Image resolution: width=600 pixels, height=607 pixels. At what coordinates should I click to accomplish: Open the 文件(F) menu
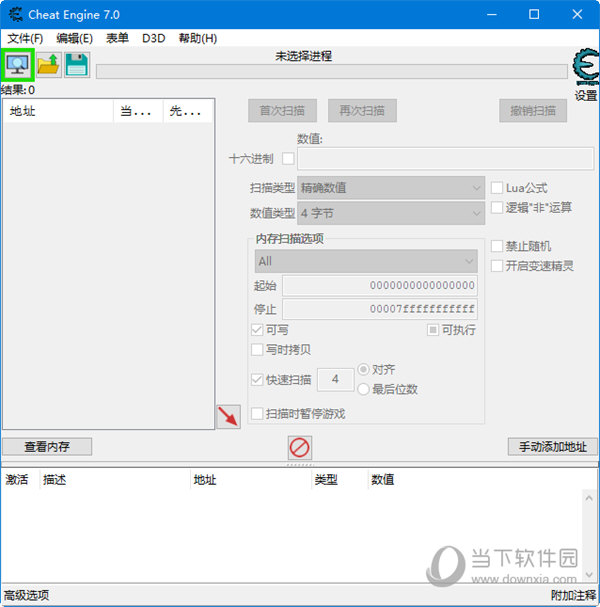(x=25, y=38)
